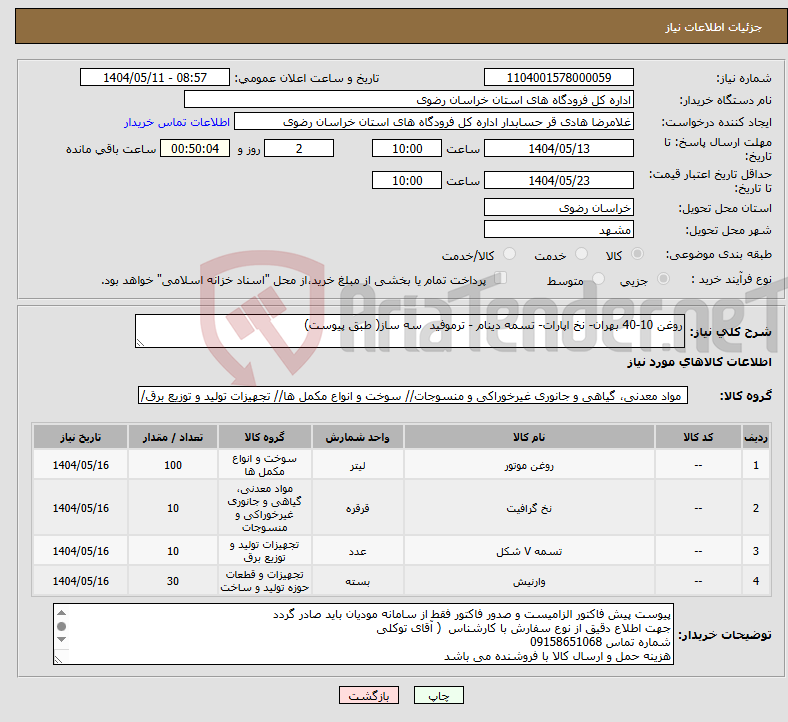788x722 pixels.
Task: Click the جزئیات اطلاعات نیاز page header
Action: (x=714, y=27)
